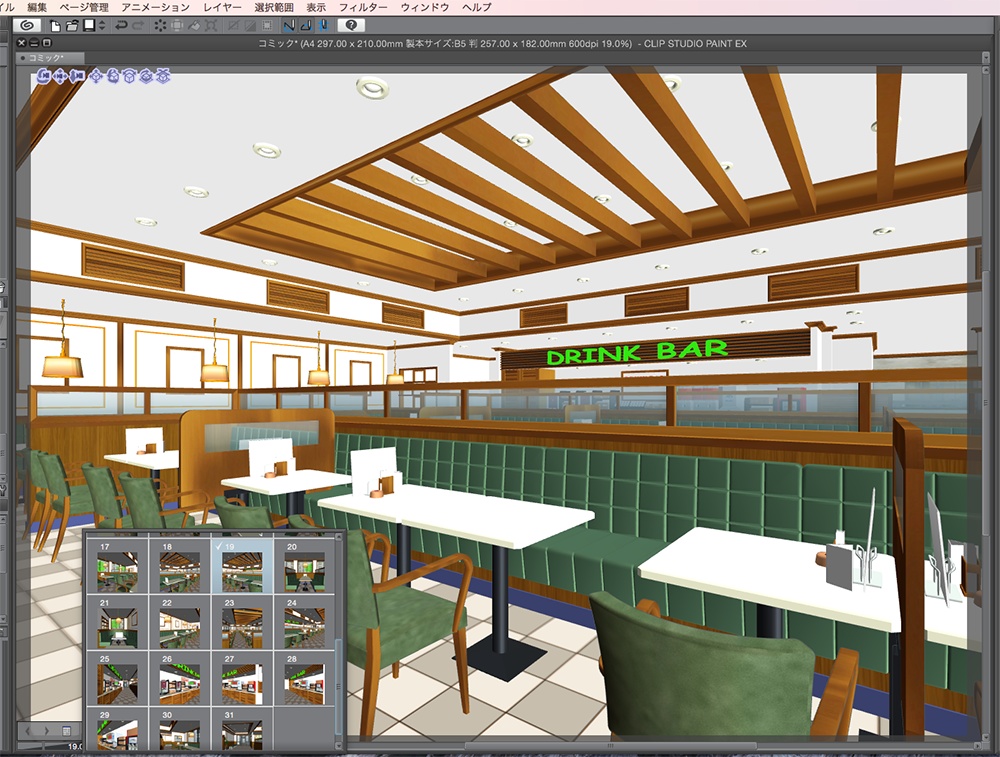Viewport: 1000px width, 757px height.
Task: Click the Open file folder icon
Action: 72,26
